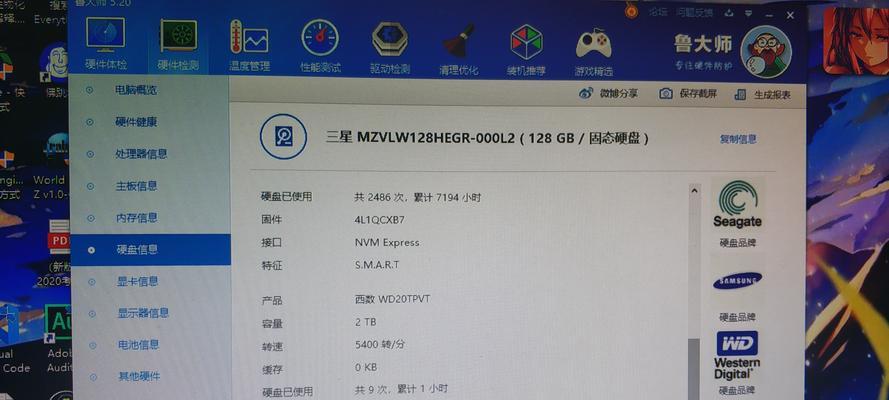
Task: Close the 鲁大师 window
Action: 790,15
